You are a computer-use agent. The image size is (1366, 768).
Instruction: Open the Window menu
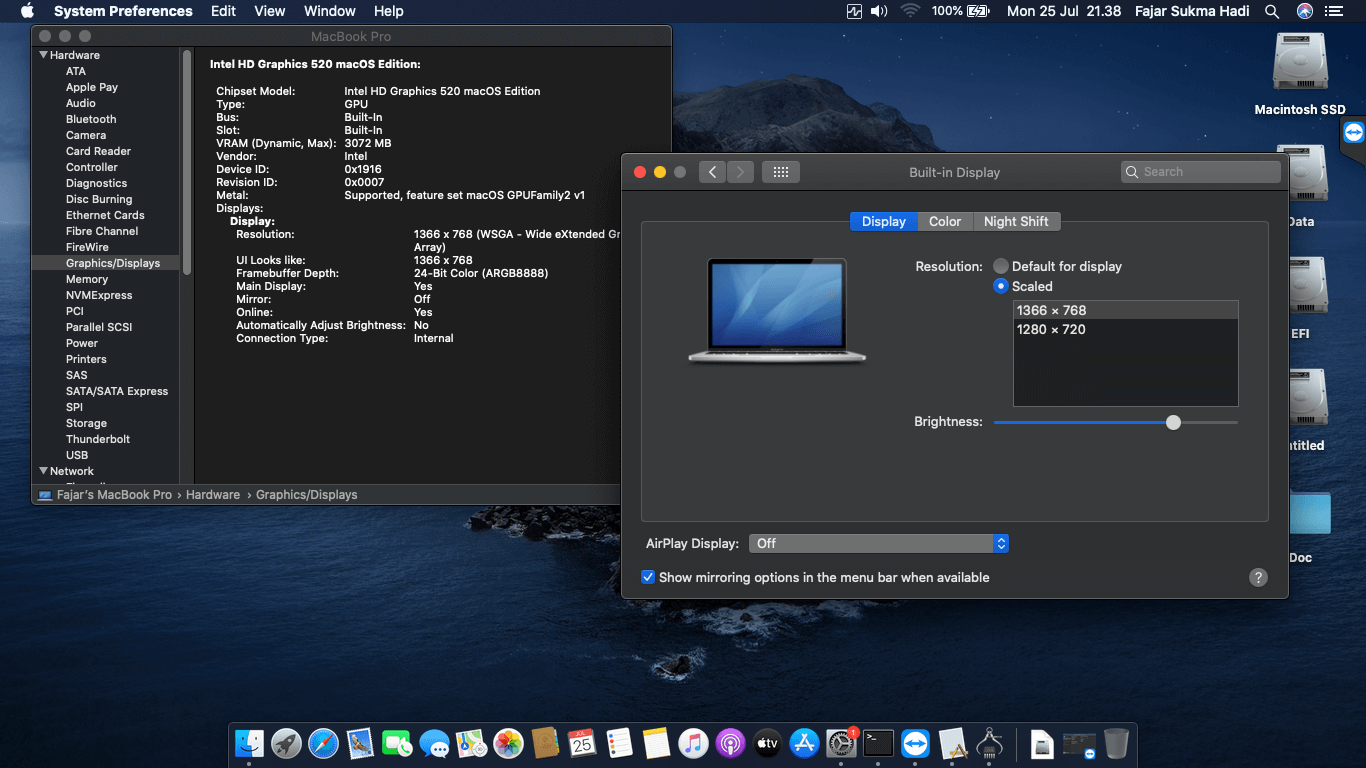tap(329, 11)
